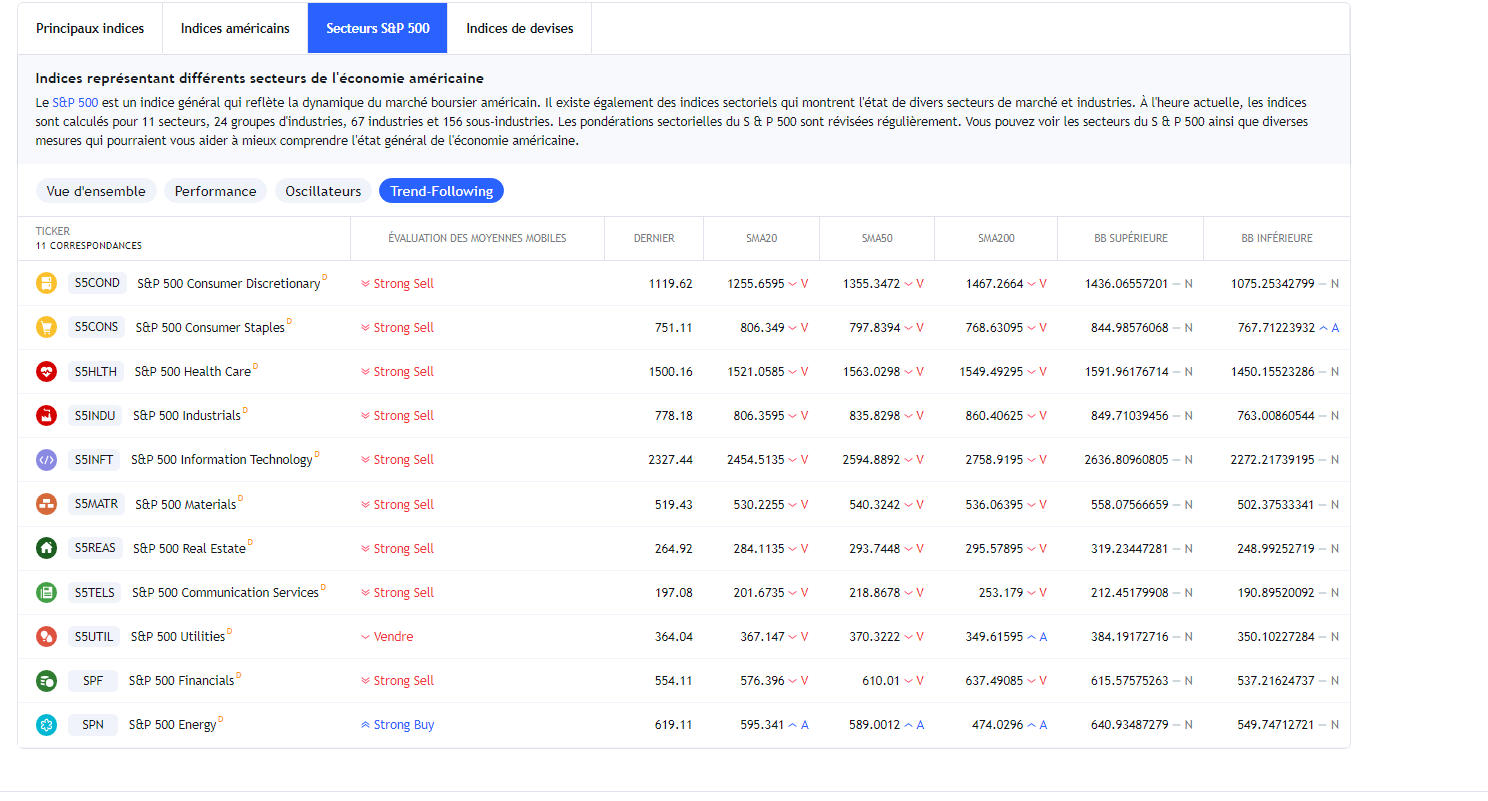Sort by the Ticker column header

click(53, 231)
